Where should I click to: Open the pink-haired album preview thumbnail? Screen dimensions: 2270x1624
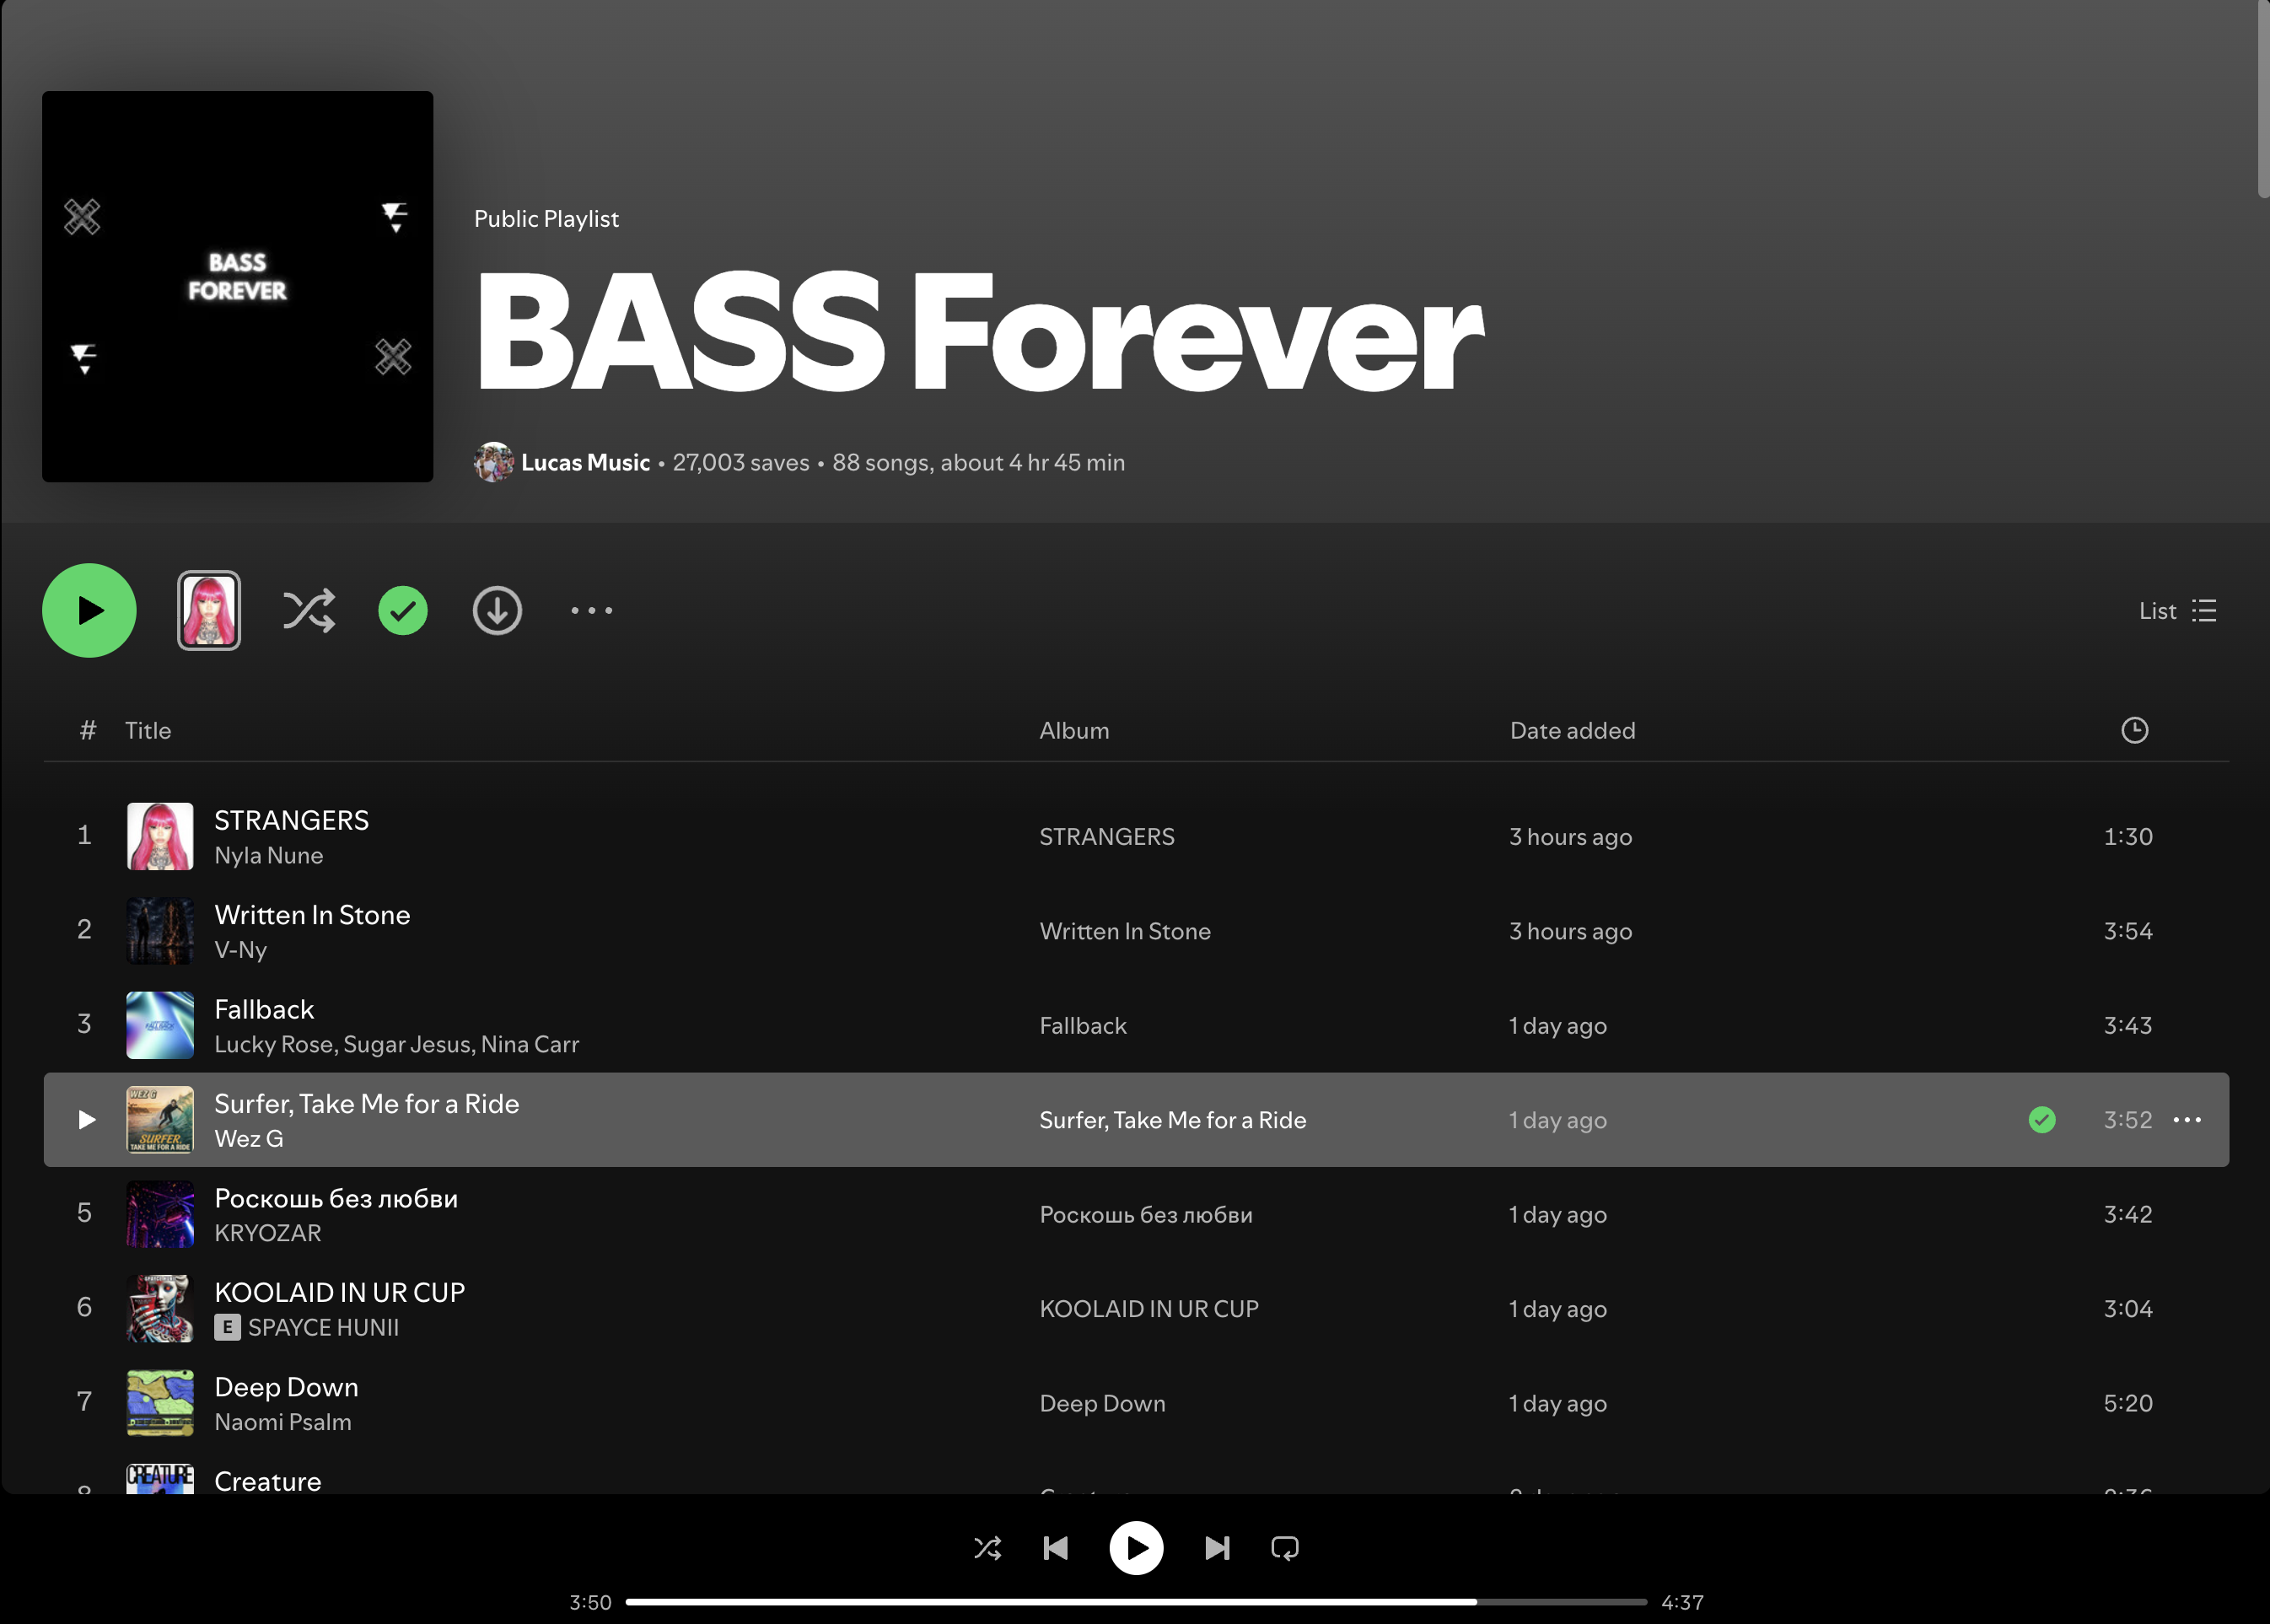click(209, 610)
